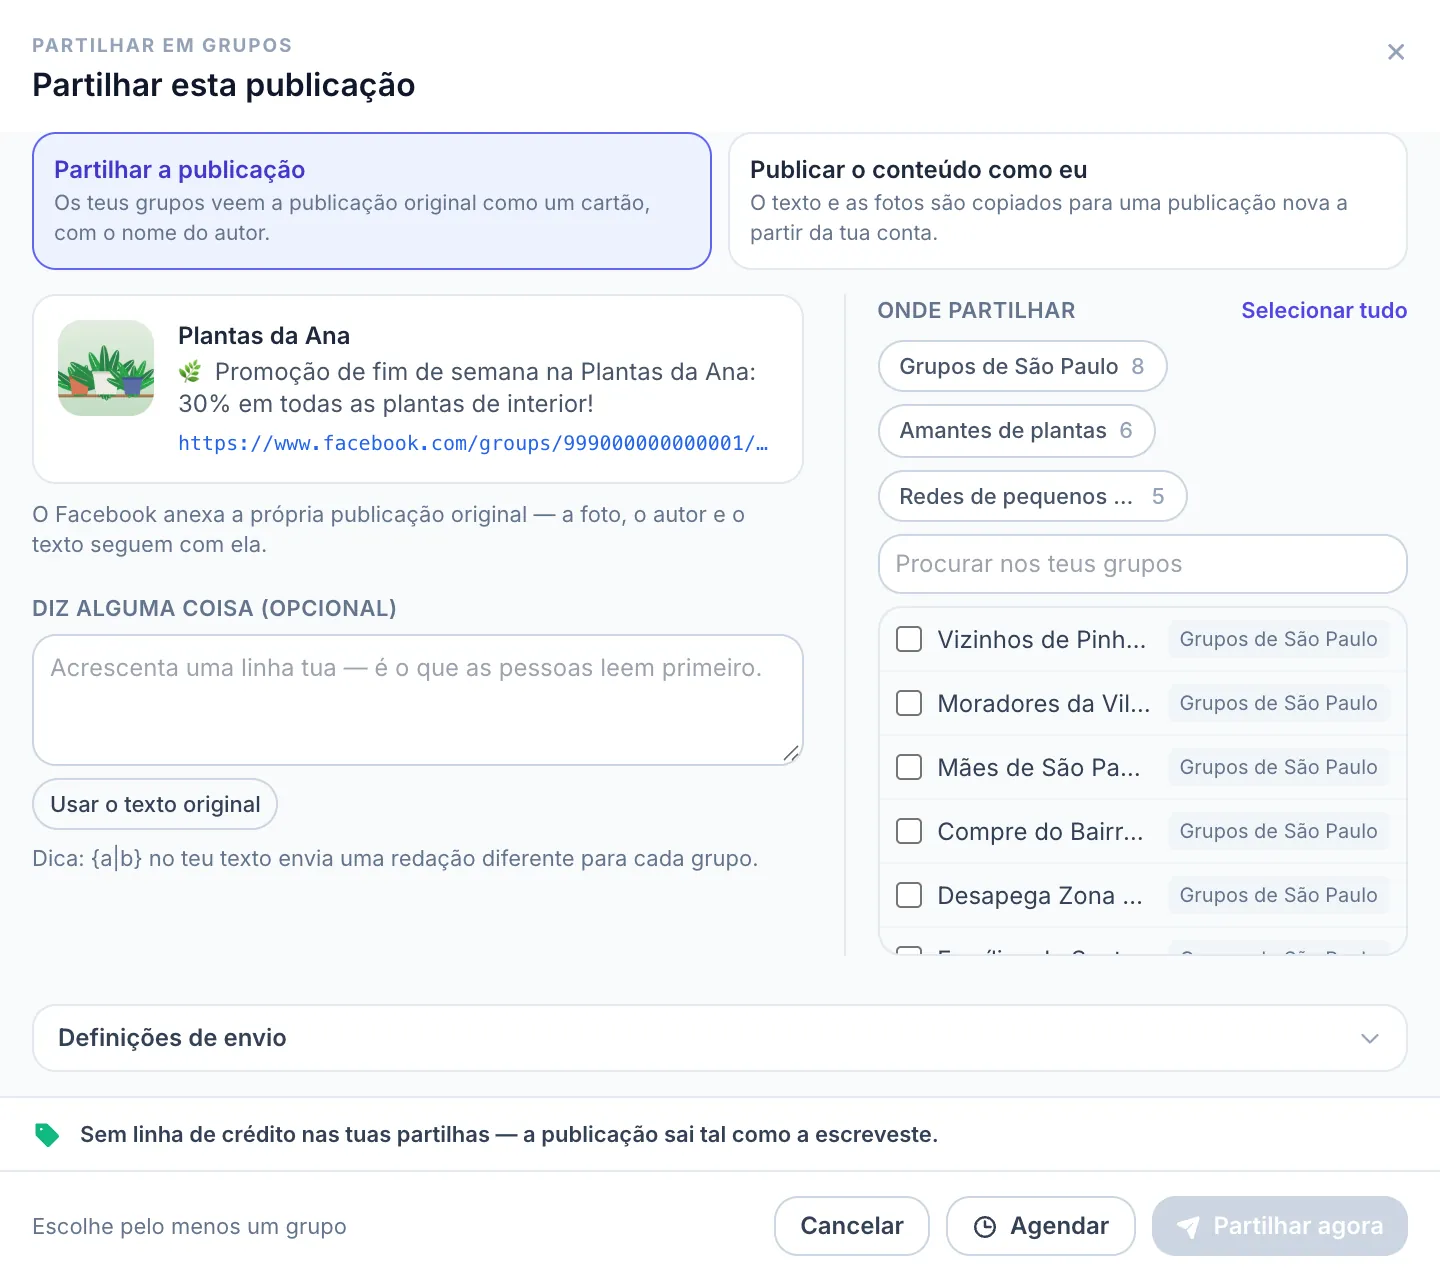The image size is (1440, 1279).
Task: Click 'Grupos de São Paulo' tag beside Vizinhos de Pinh...
Action: (1278, 639)
